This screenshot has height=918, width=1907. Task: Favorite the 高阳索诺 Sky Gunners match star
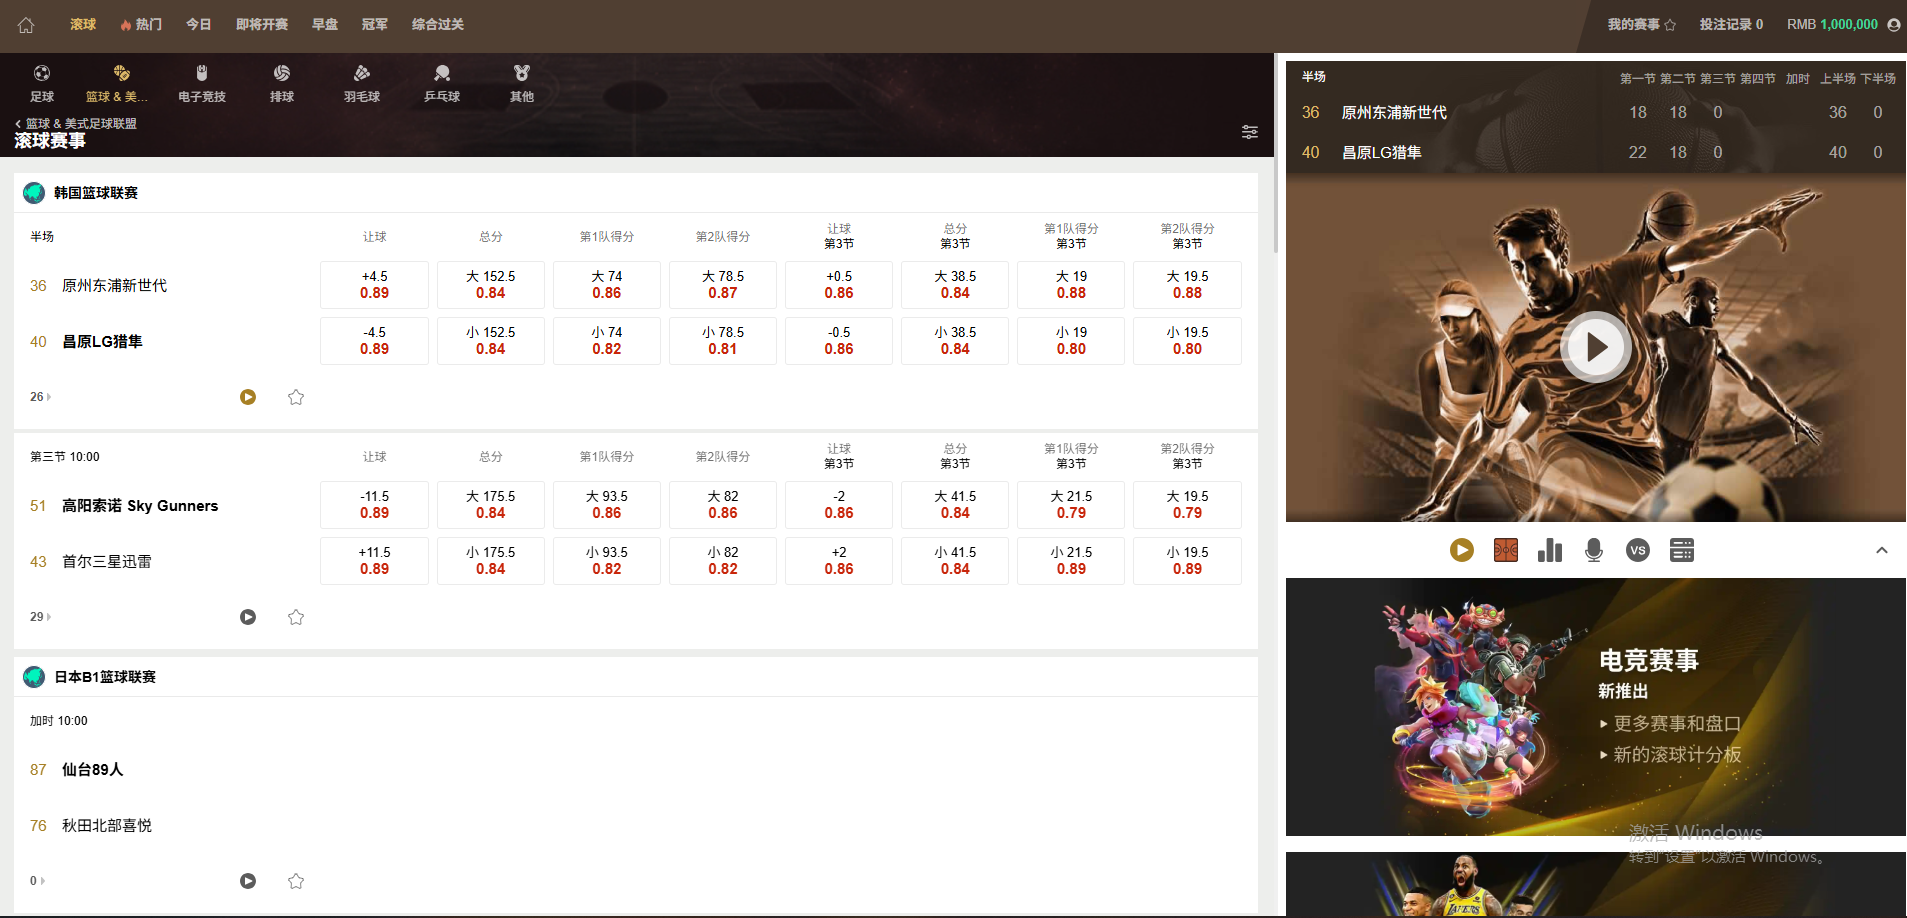click(296, 617)
